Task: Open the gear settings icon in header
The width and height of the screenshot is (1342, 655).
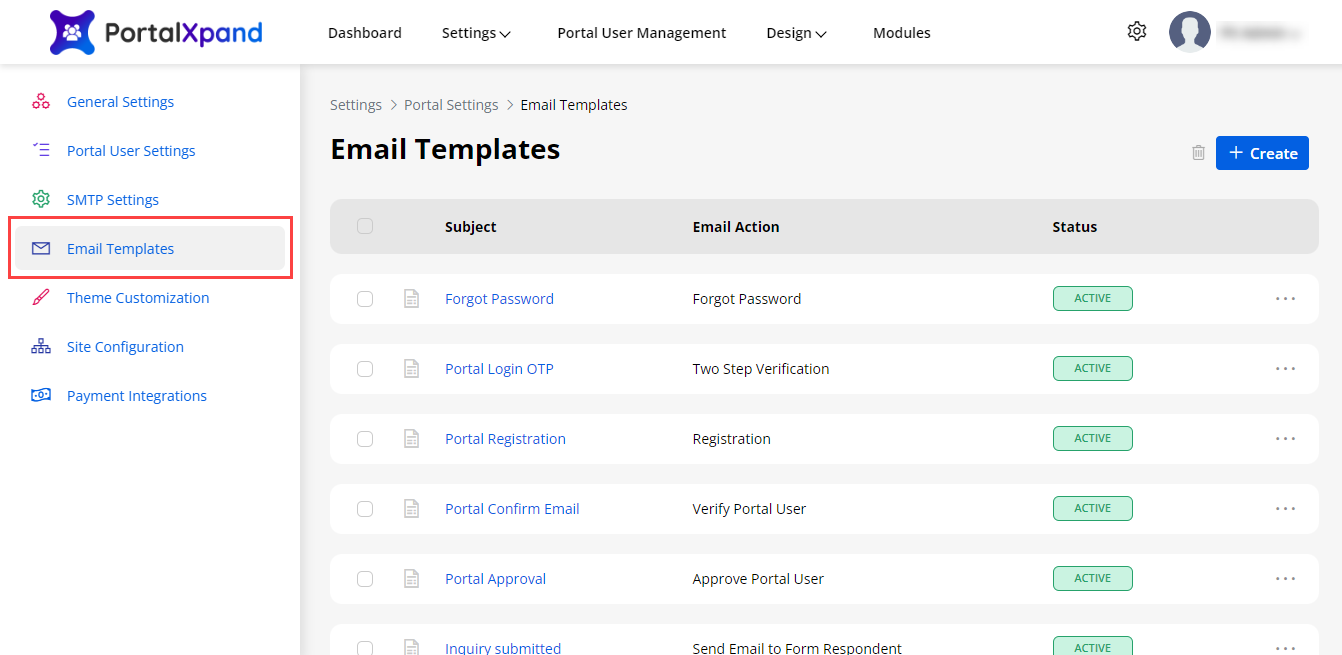Action: pyautogui.click(x=1136, y=32)
